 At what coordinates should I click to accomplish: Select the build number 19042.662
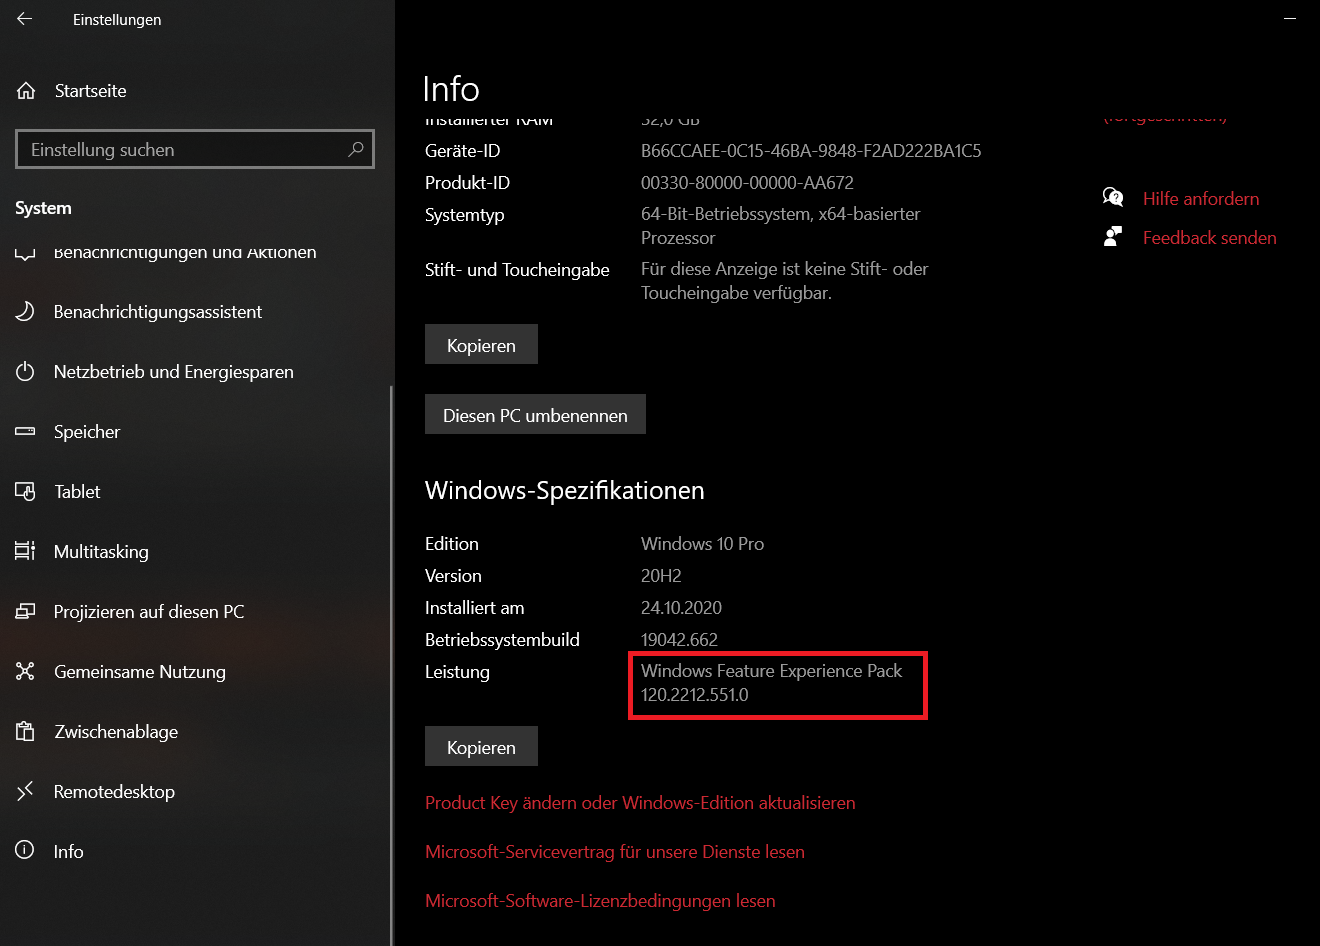click(679, 640)
